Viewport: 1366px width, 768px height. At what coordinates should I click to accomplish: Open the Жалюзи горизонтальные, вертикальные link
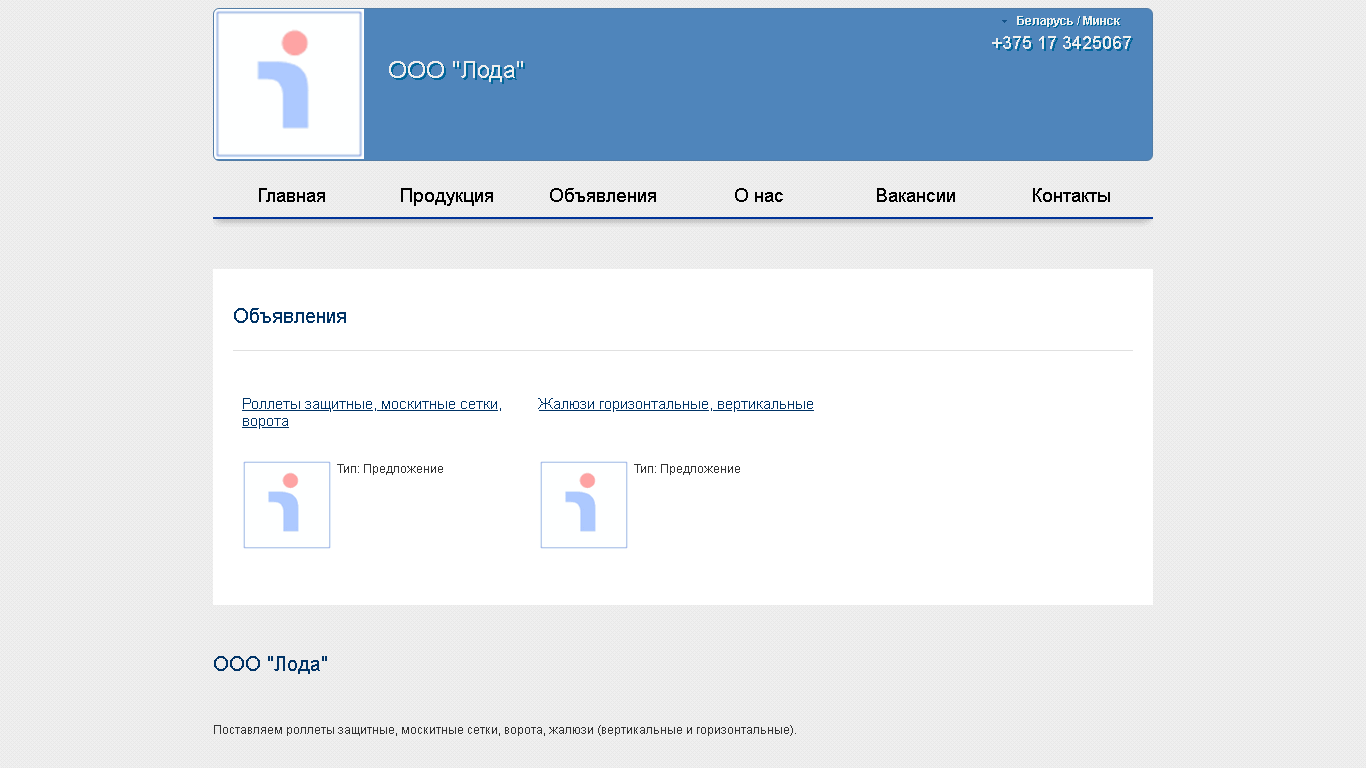click(676, 404)
